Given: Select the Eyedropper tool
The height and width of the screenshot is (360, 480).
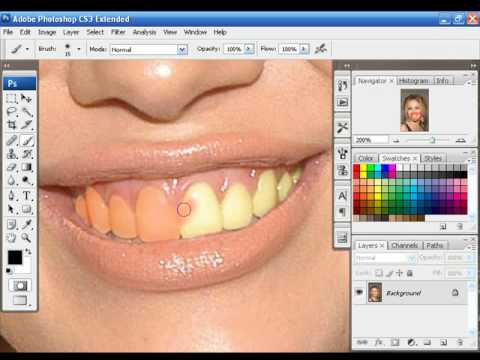Looking at the screenshot, I should (26, 224).
